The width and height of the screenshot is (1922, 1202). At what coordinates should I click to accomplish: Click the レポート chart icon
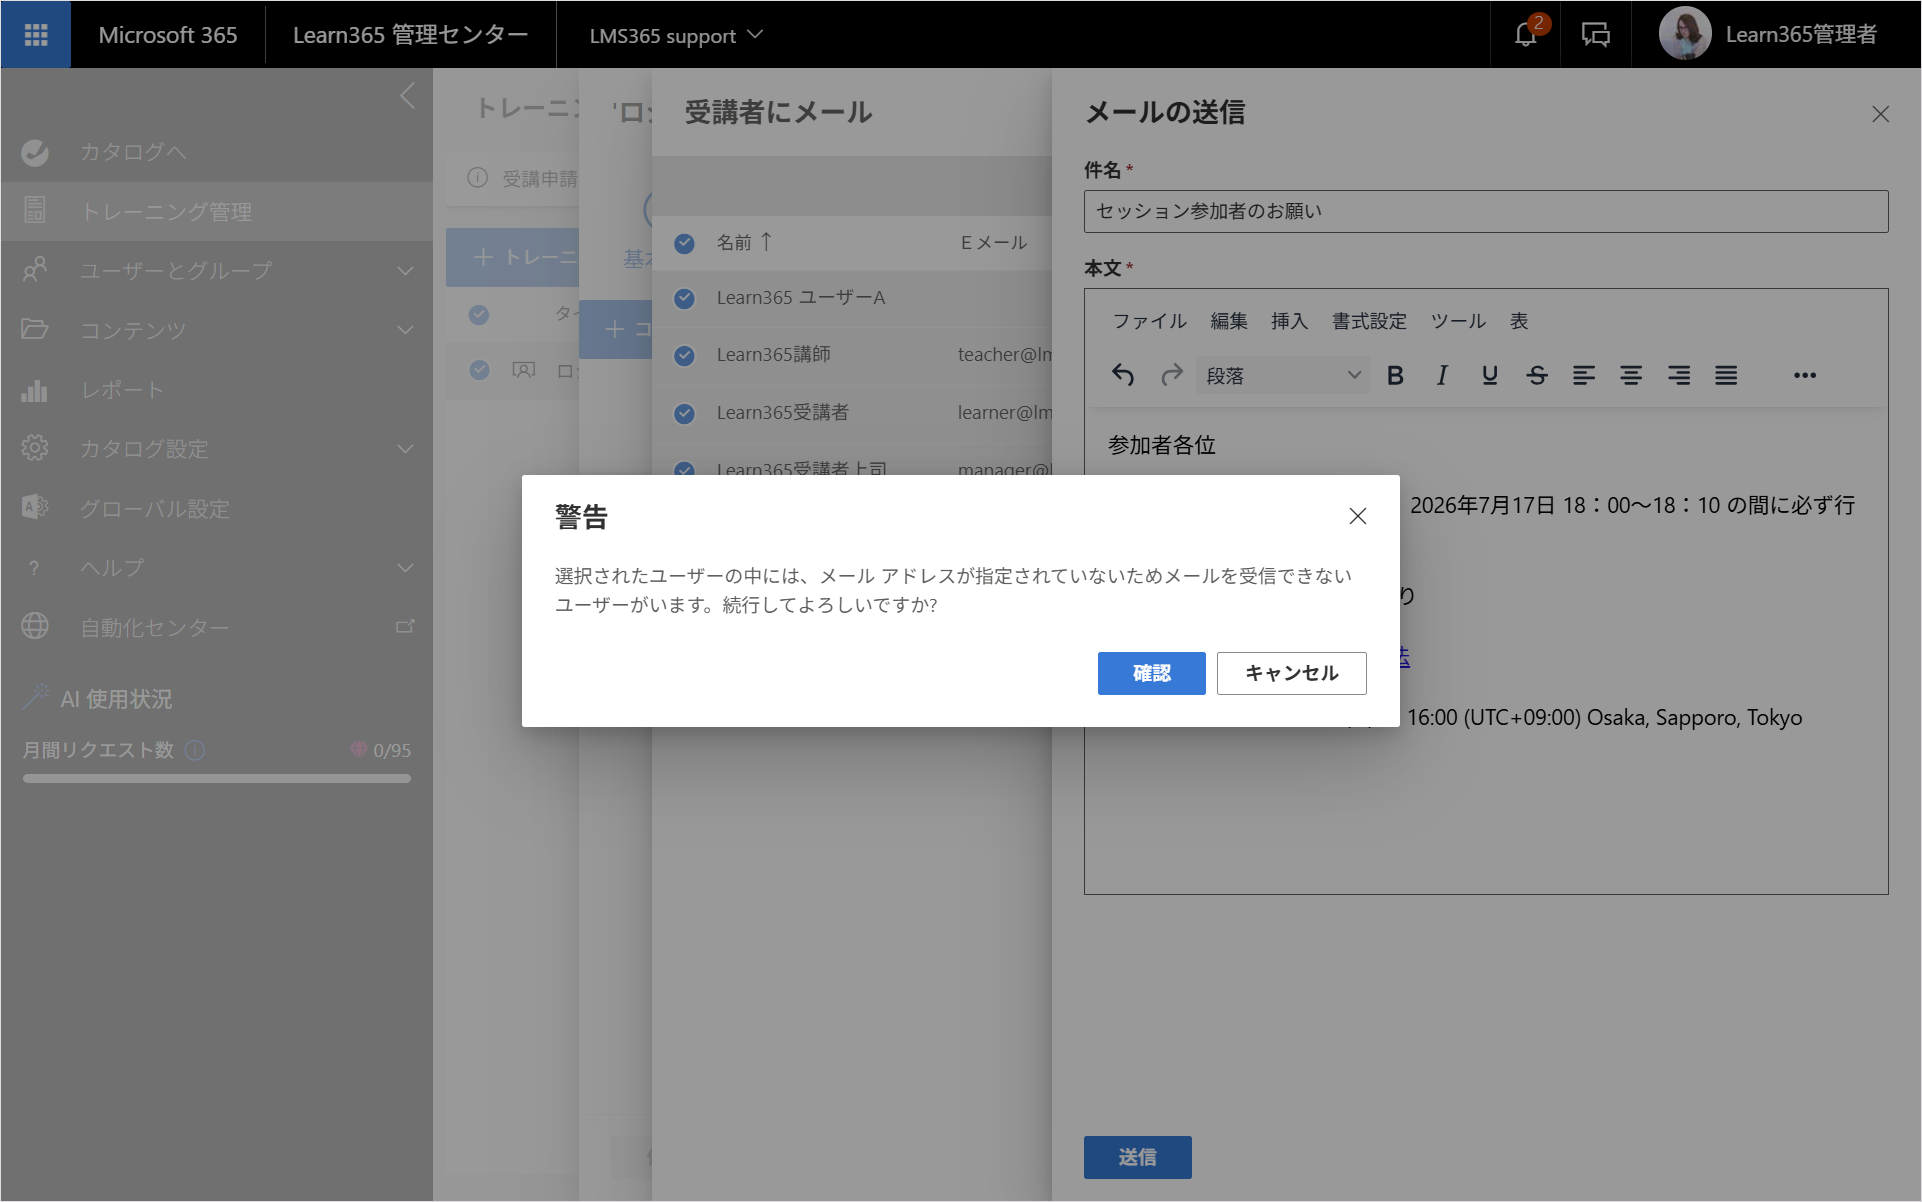(x=35, y=390)
